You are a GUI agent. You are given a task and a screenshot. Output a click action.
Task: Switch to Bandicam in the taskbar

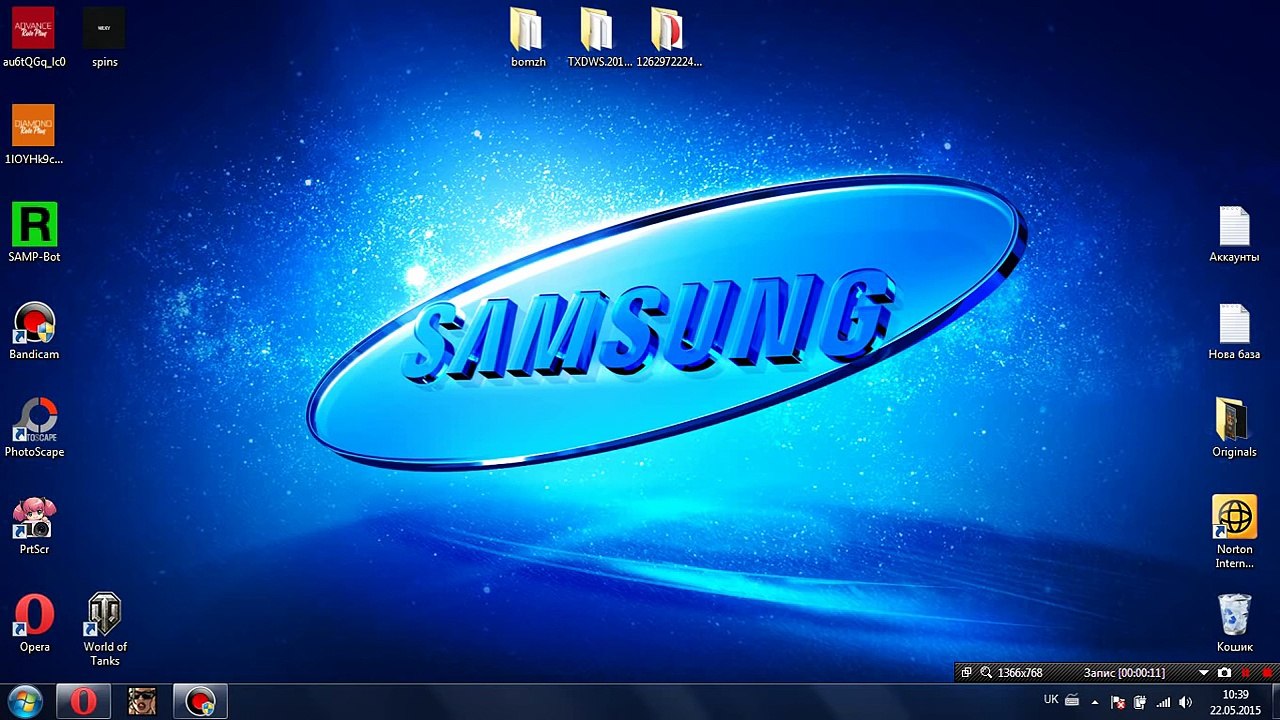point(200,701)
